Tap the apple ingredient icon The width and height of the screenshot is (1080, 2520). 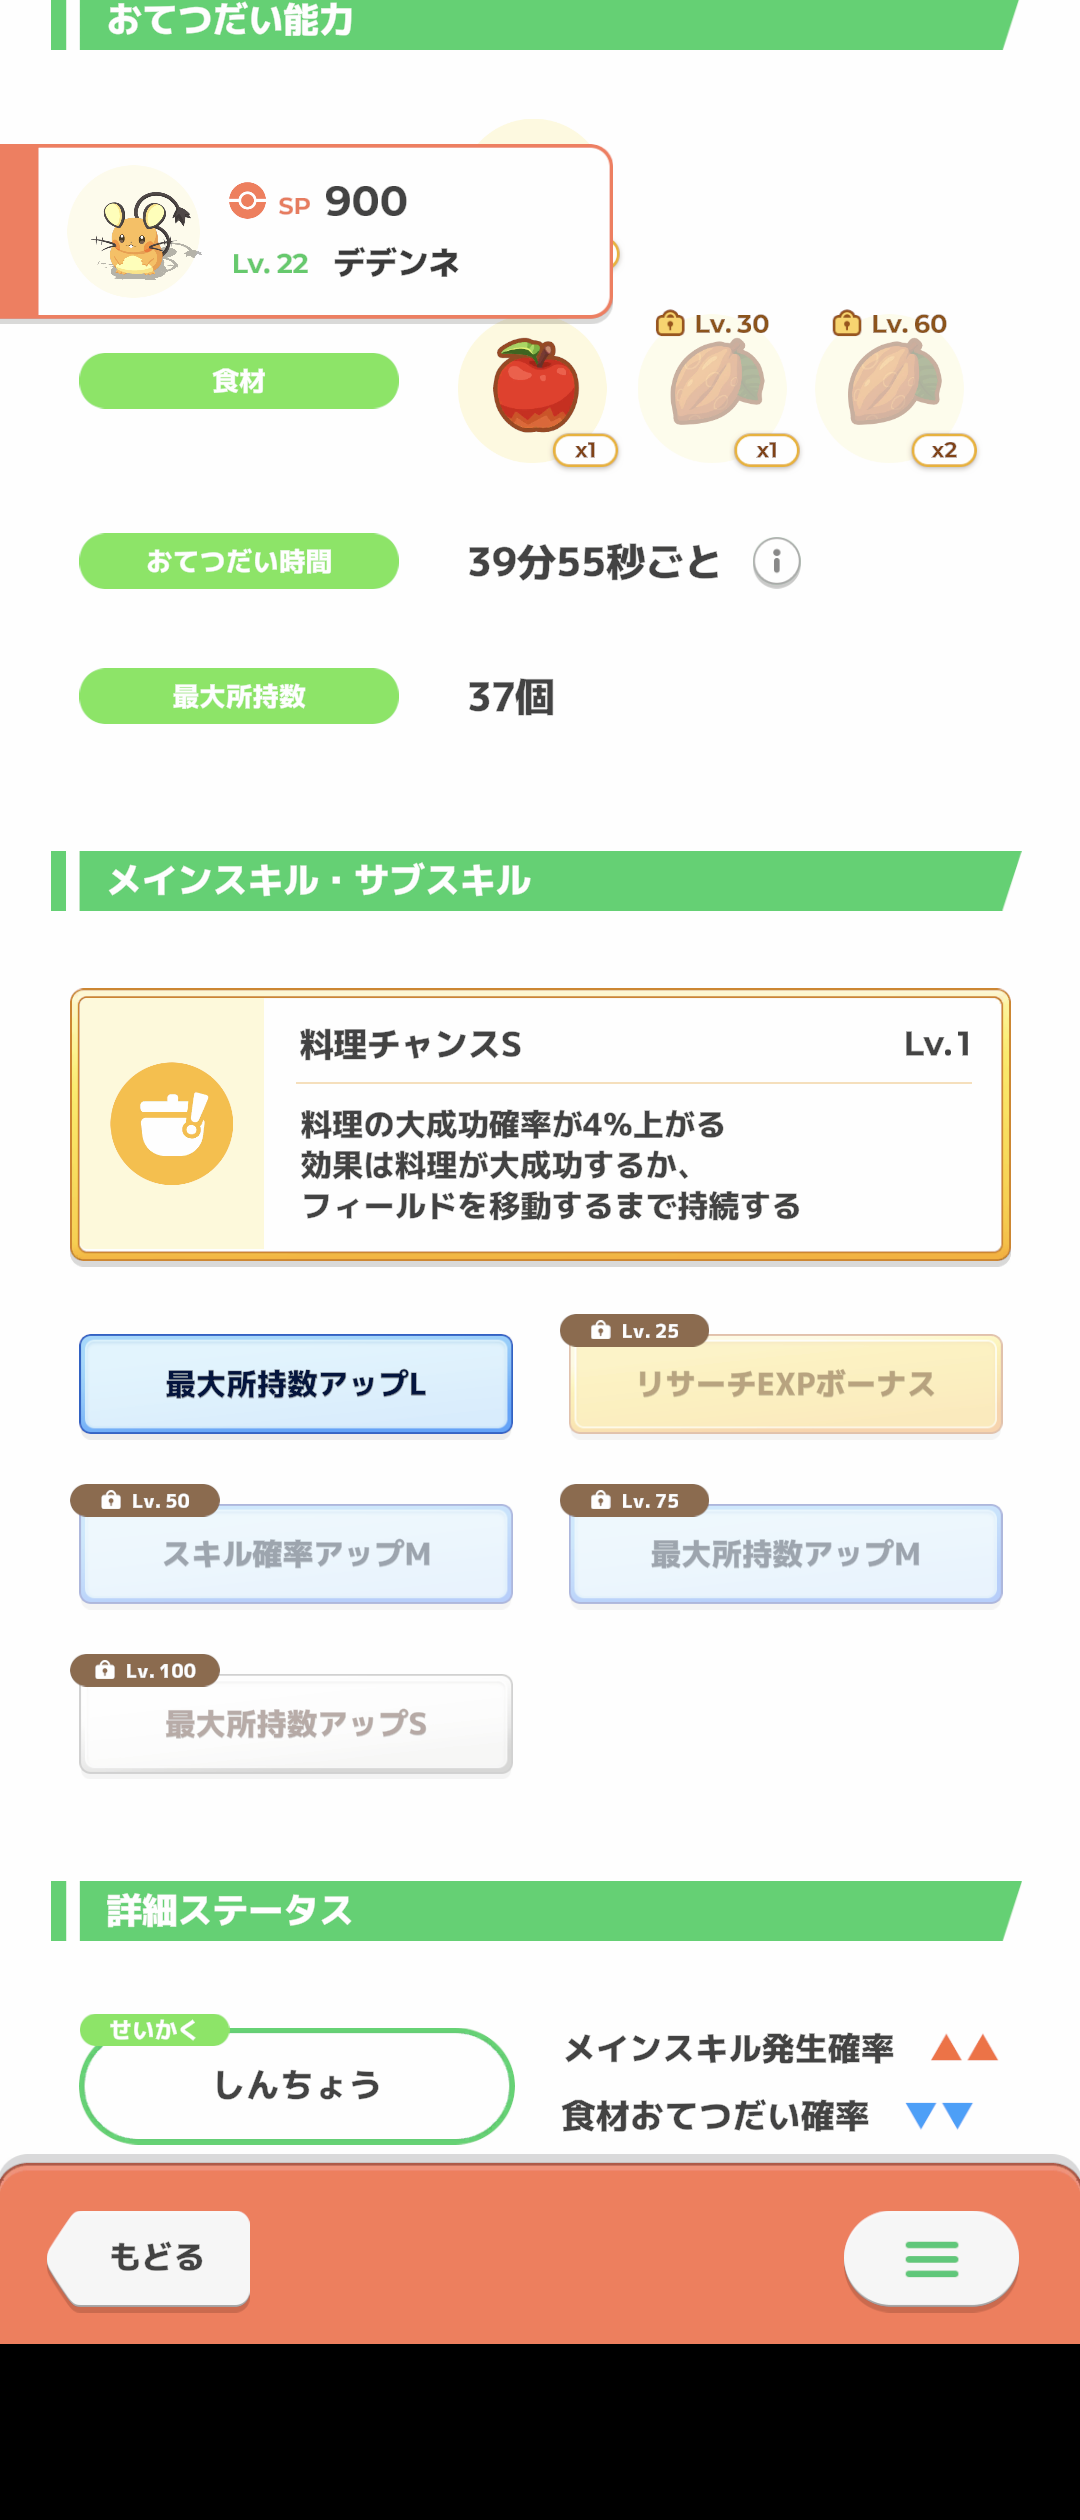[x=534, y=389]
